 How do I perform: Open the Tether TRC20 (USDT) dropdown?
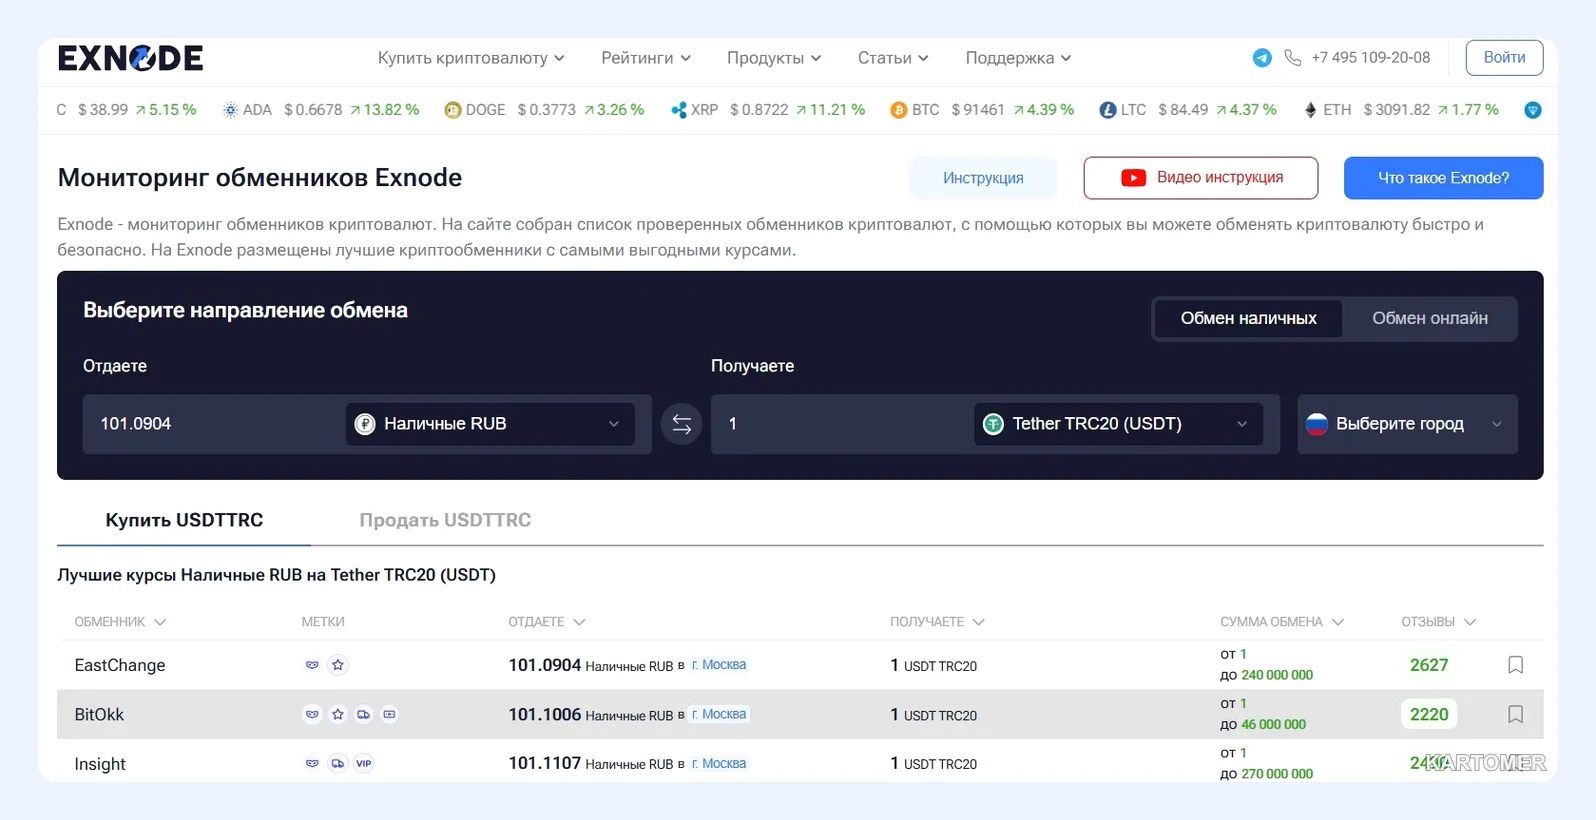tap(1118, 424)
